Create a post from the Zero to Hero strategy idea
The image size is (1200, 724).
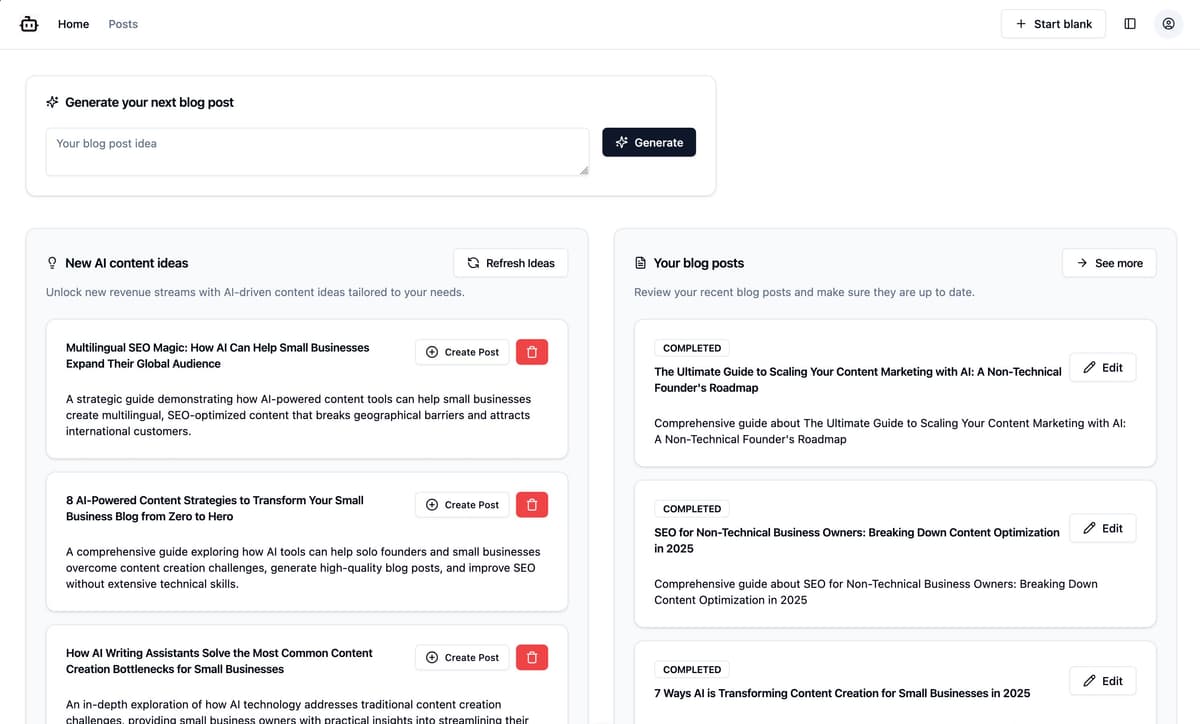461,504
